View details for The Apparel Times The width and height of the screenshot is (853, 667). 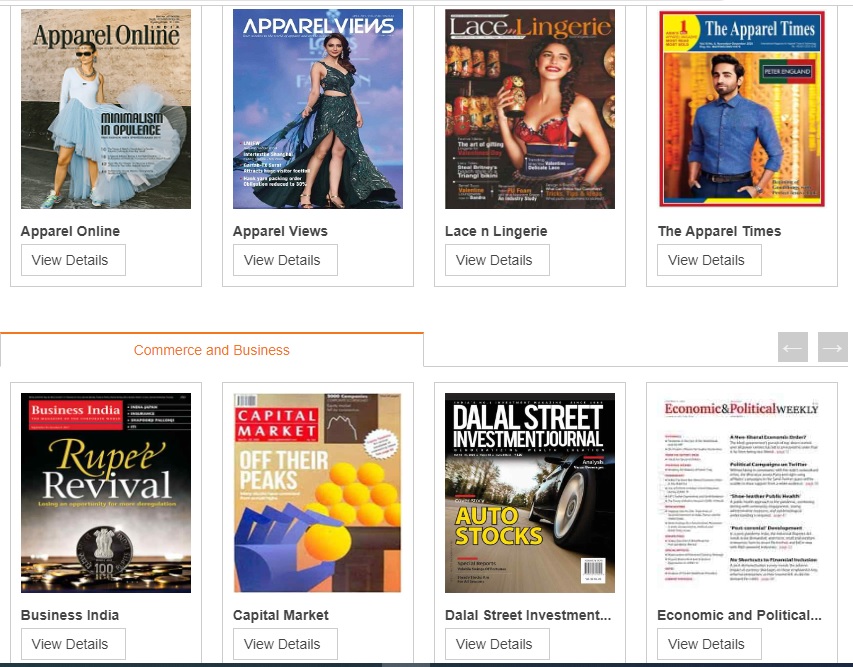pyautogui.click(x=709, y=260)
